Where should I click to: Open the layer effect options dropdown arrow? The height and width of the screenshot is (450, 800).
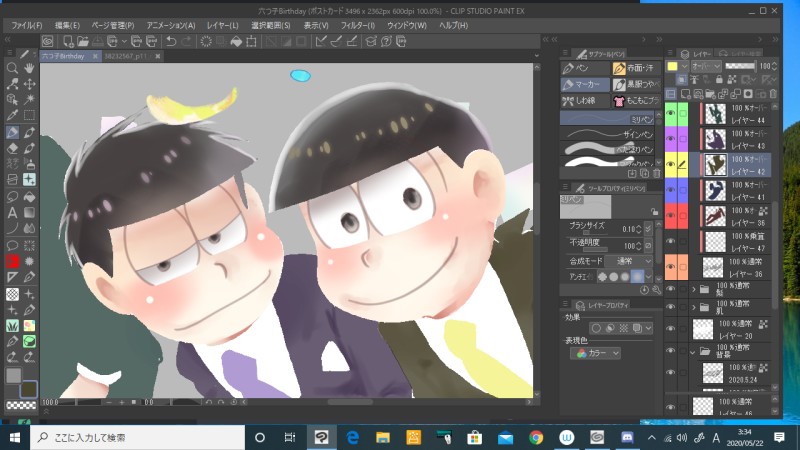click(648, 328)
